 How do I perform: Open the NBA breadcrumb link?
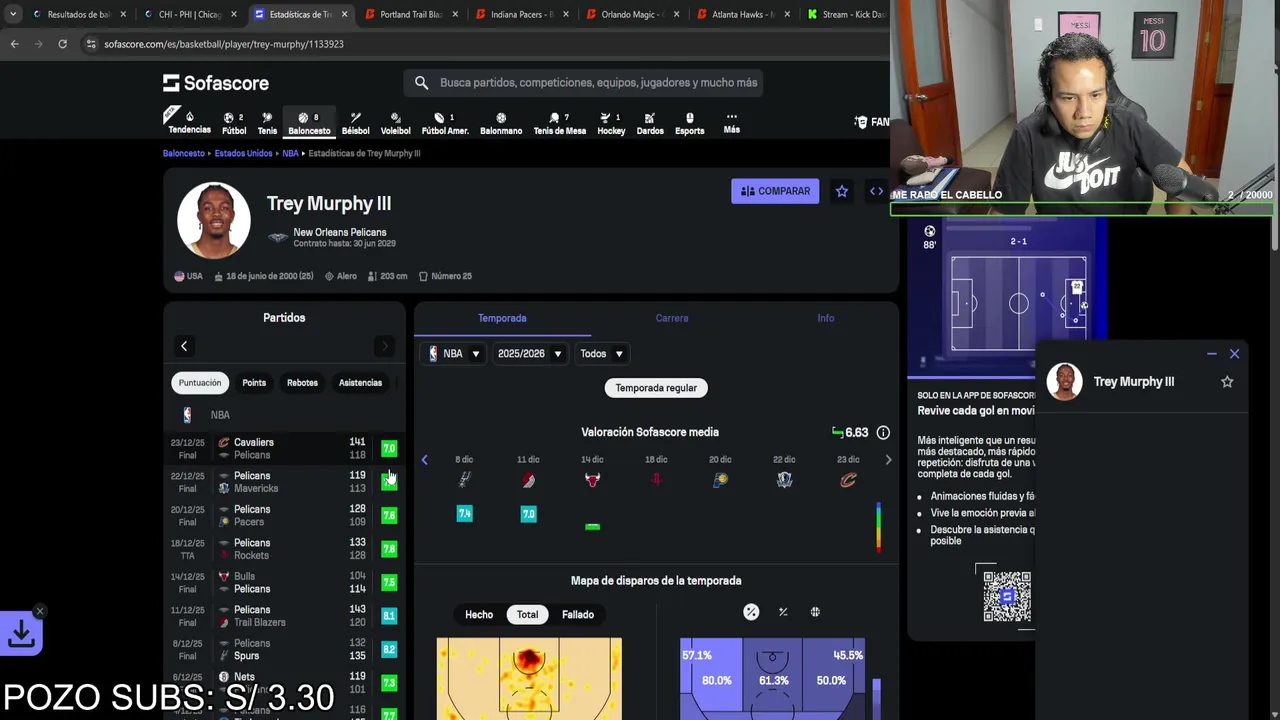click(290, 153)
